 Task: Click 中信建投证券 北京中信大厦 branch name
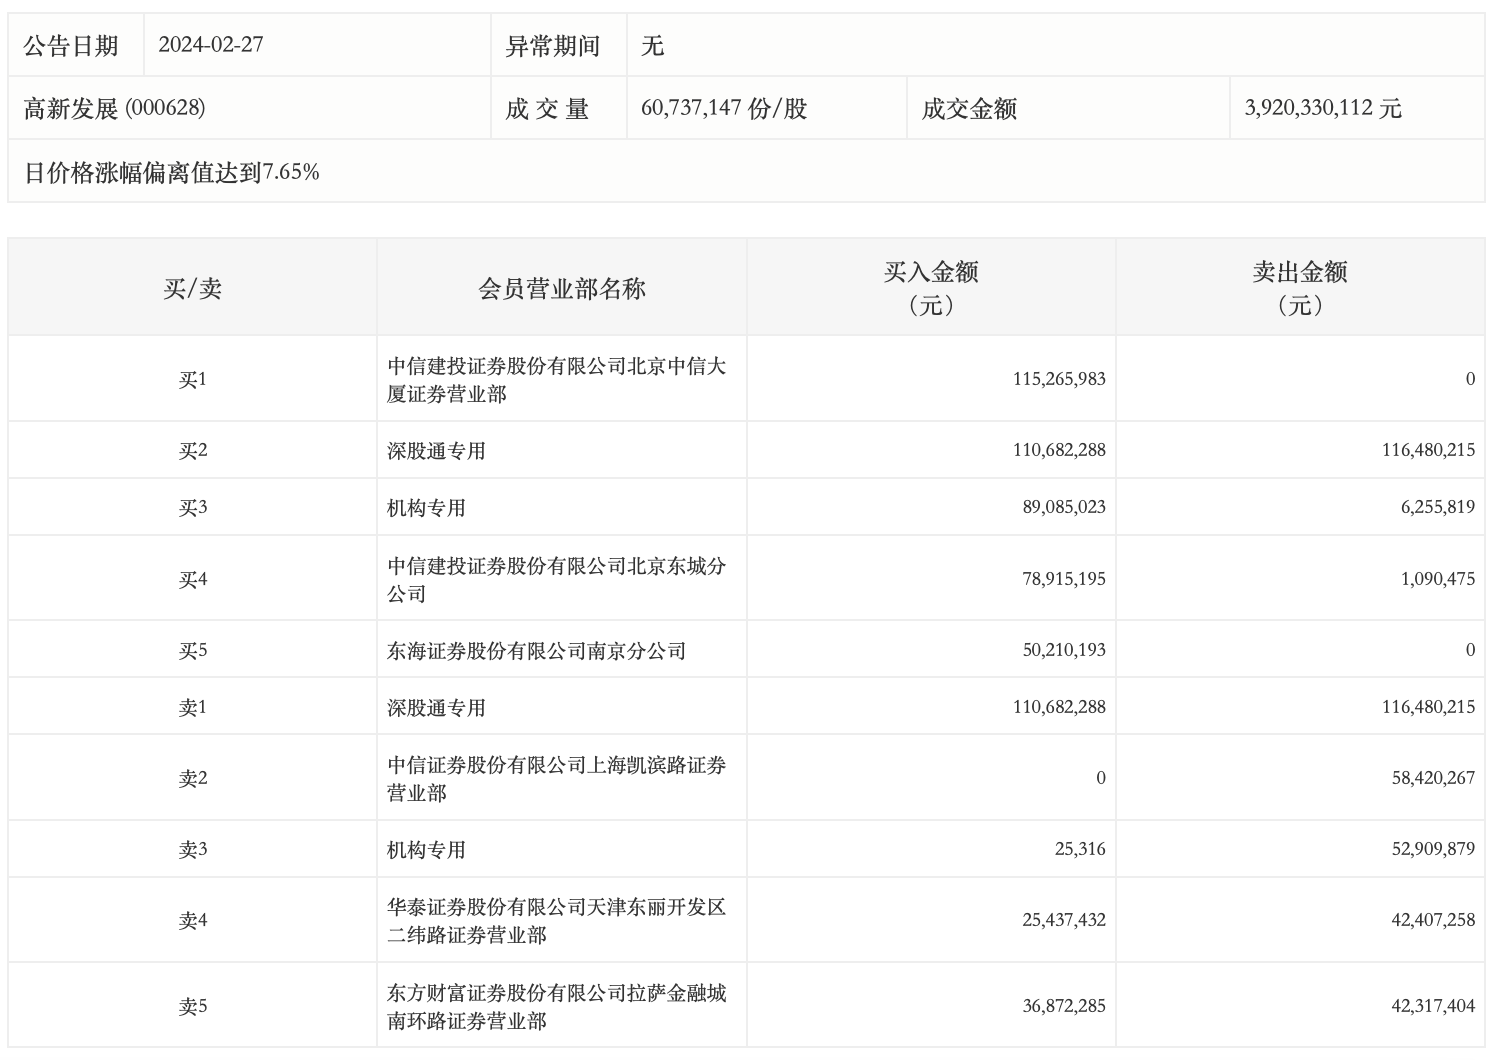pos(556,380)
